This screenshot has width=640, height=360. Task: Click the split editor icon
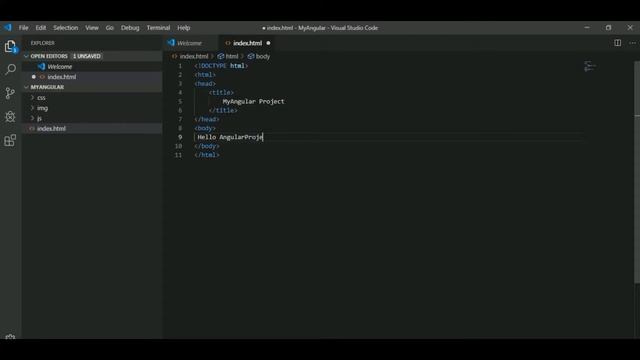click(618, 43)
